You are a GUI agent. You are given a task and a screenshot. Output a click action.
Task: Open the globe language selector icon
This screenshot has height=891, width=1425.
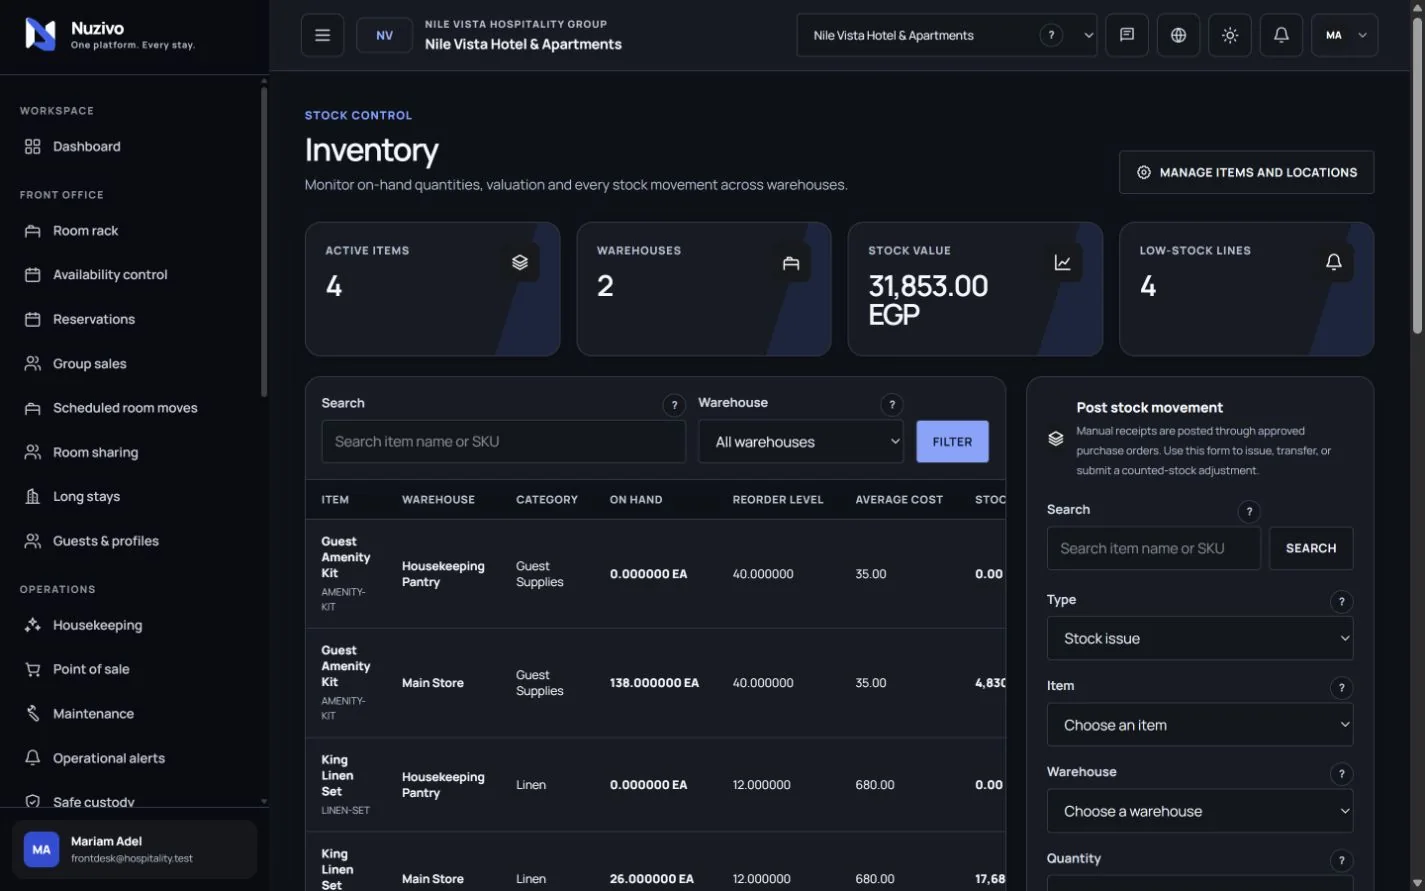(1179, 35)
